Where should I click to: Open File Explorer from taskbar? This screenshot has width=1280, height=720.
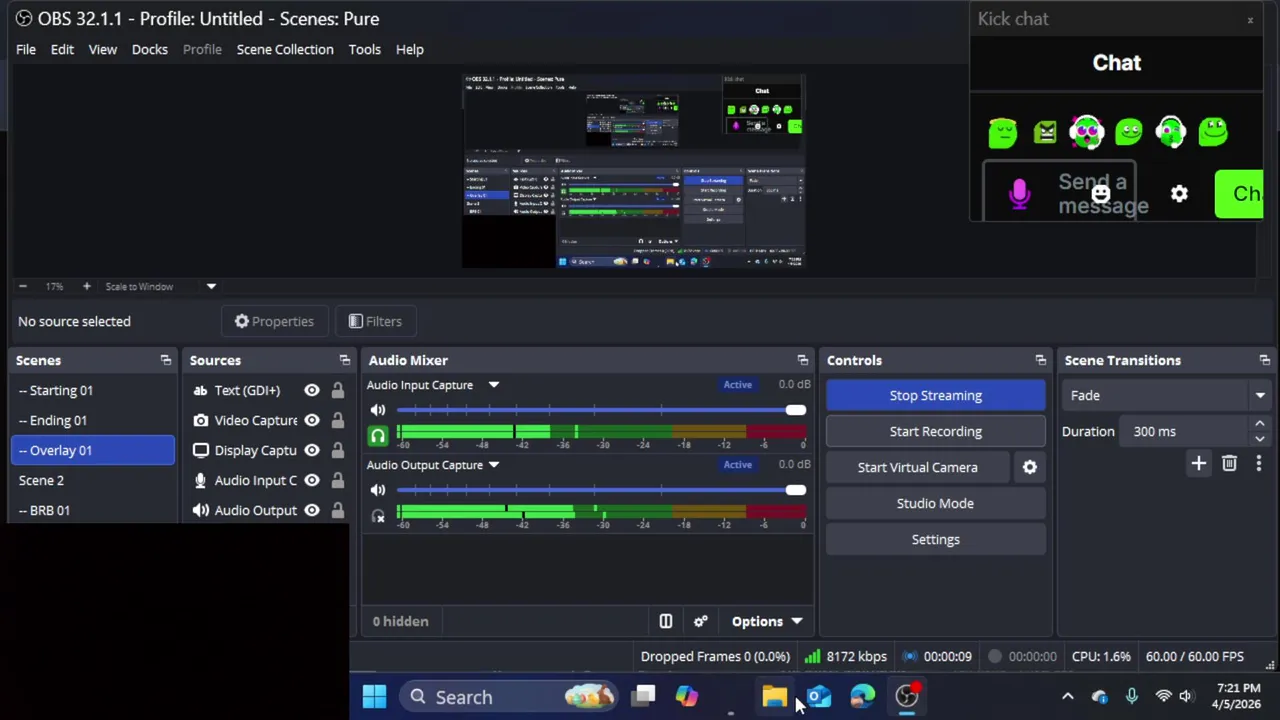(774, 697)
